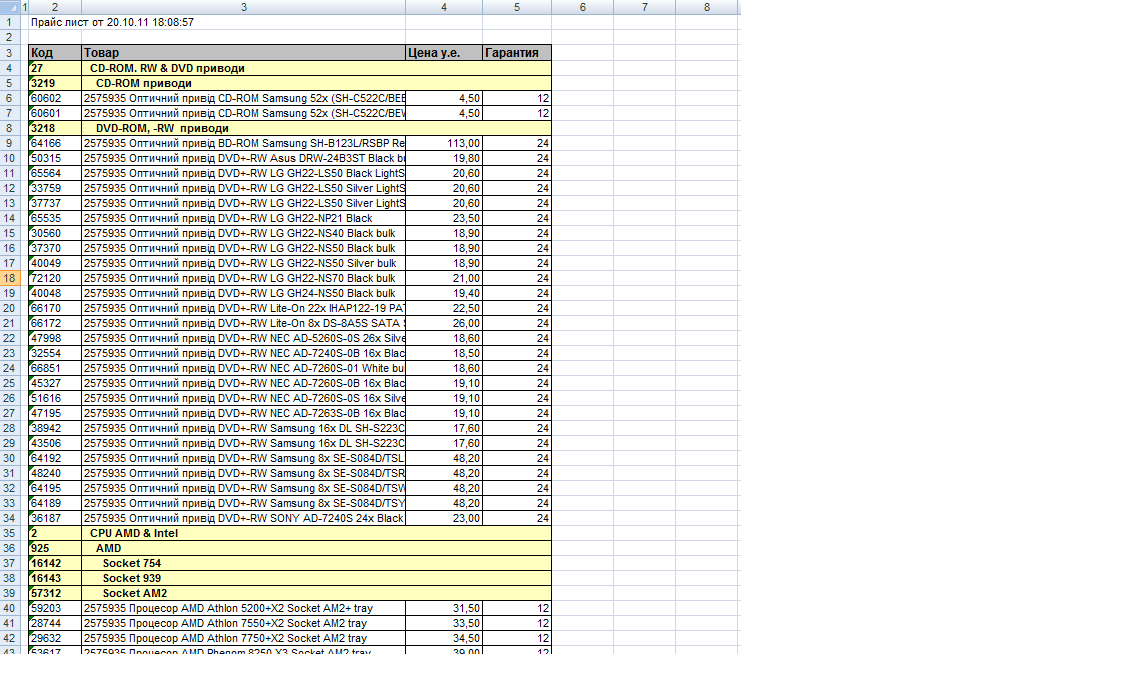Click code cell 57312

click(55, 593)
